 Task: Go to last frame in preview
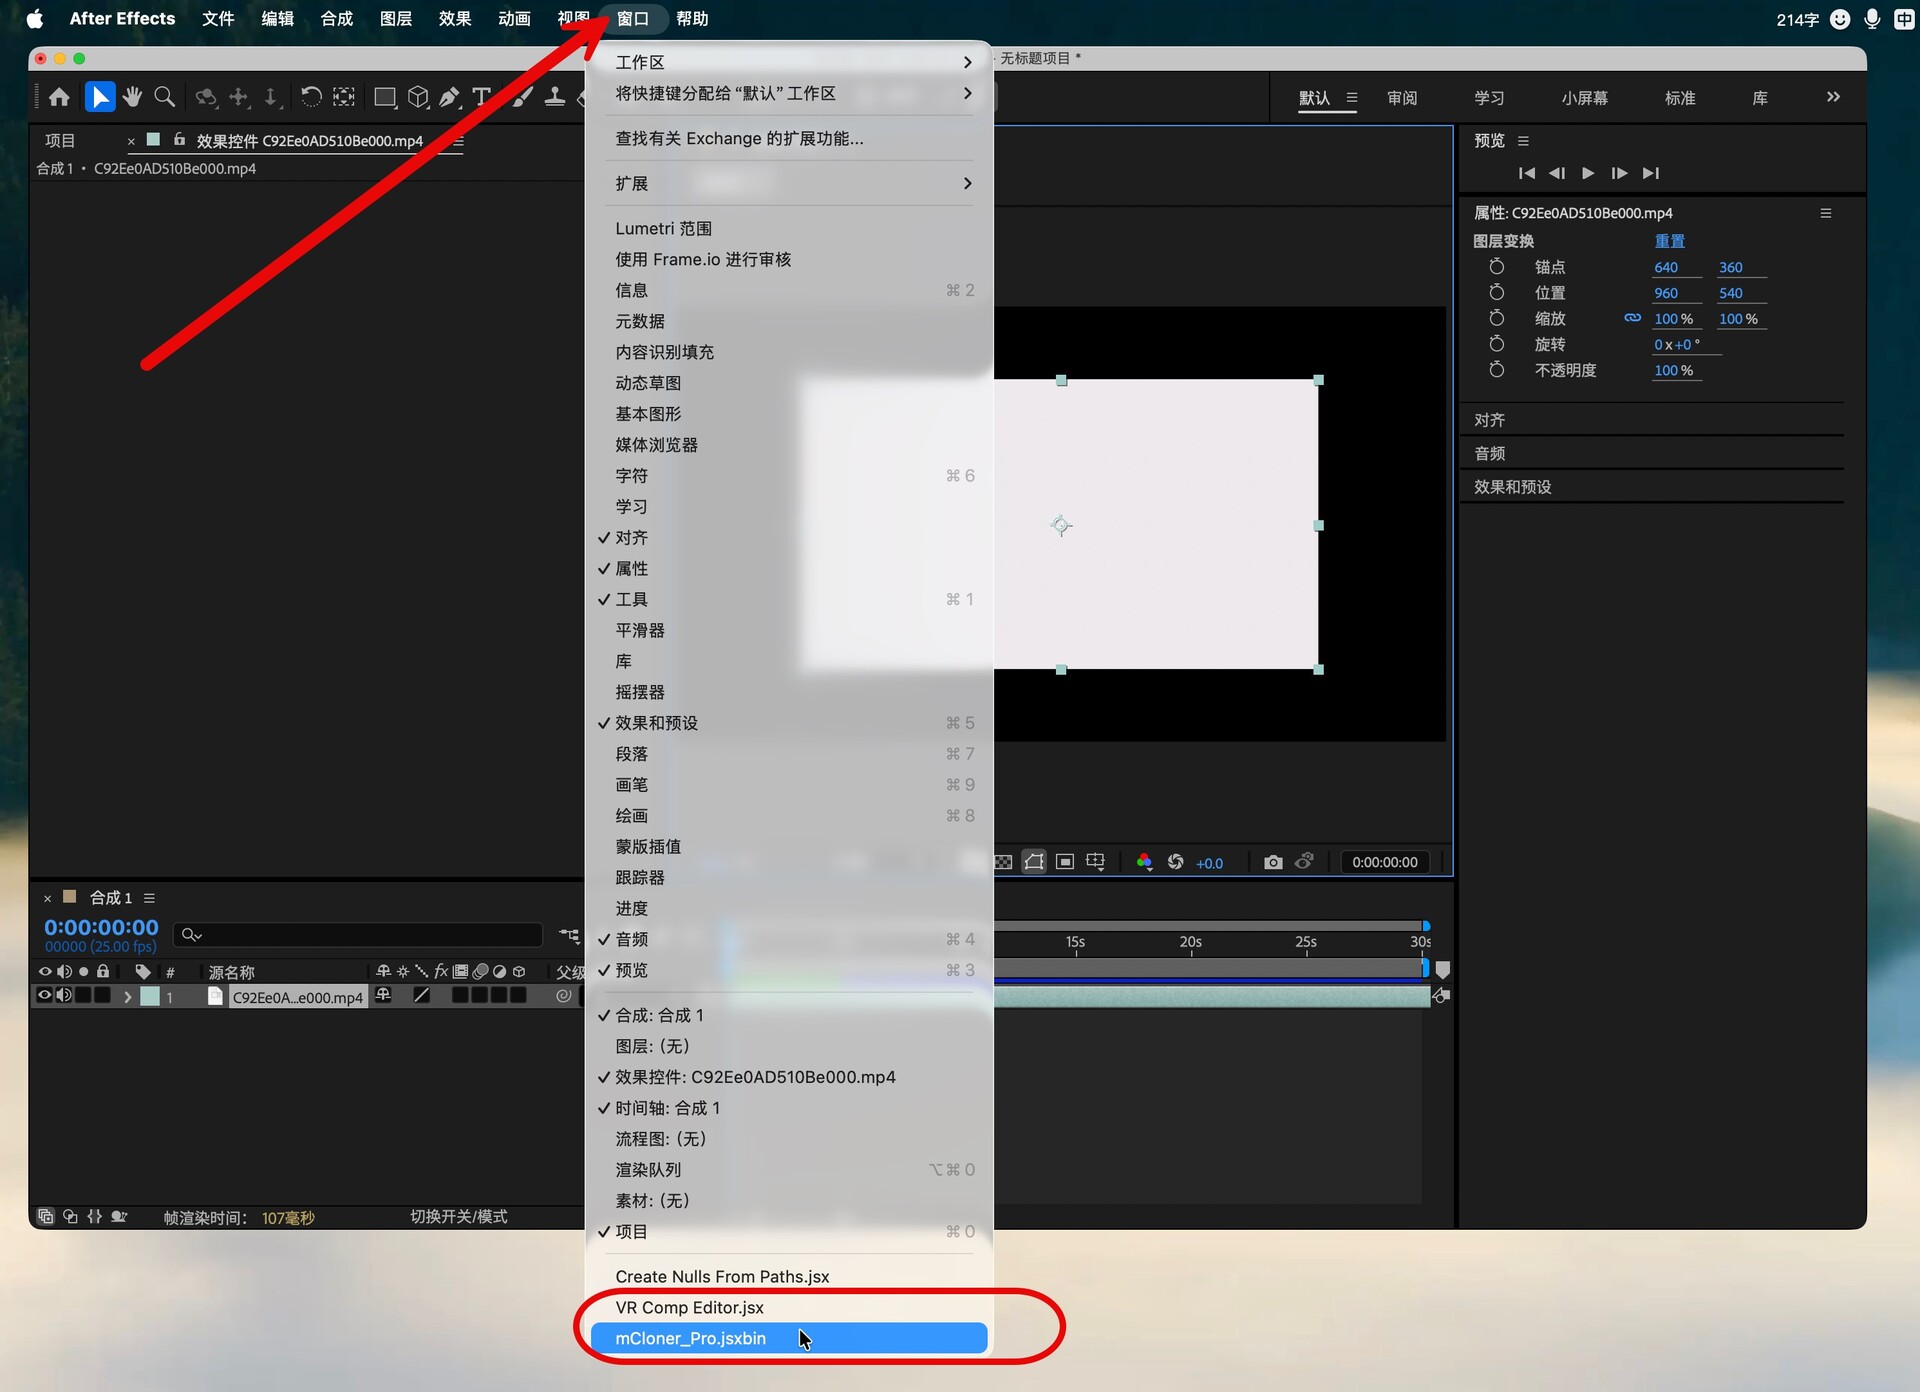coord(1651,173)
